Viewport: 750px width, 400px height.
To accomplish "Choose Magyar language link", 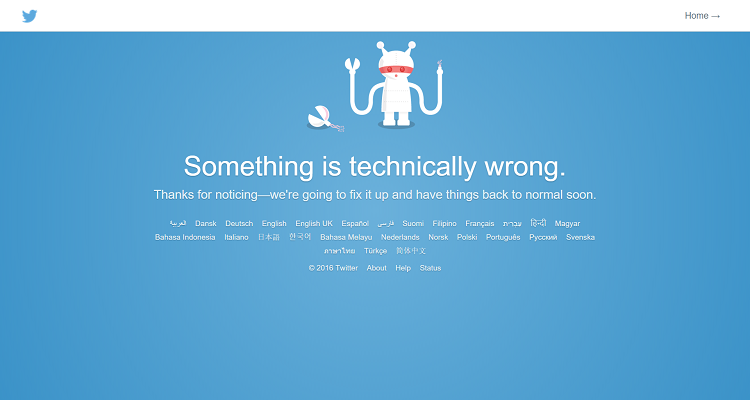I will point(567,223).
